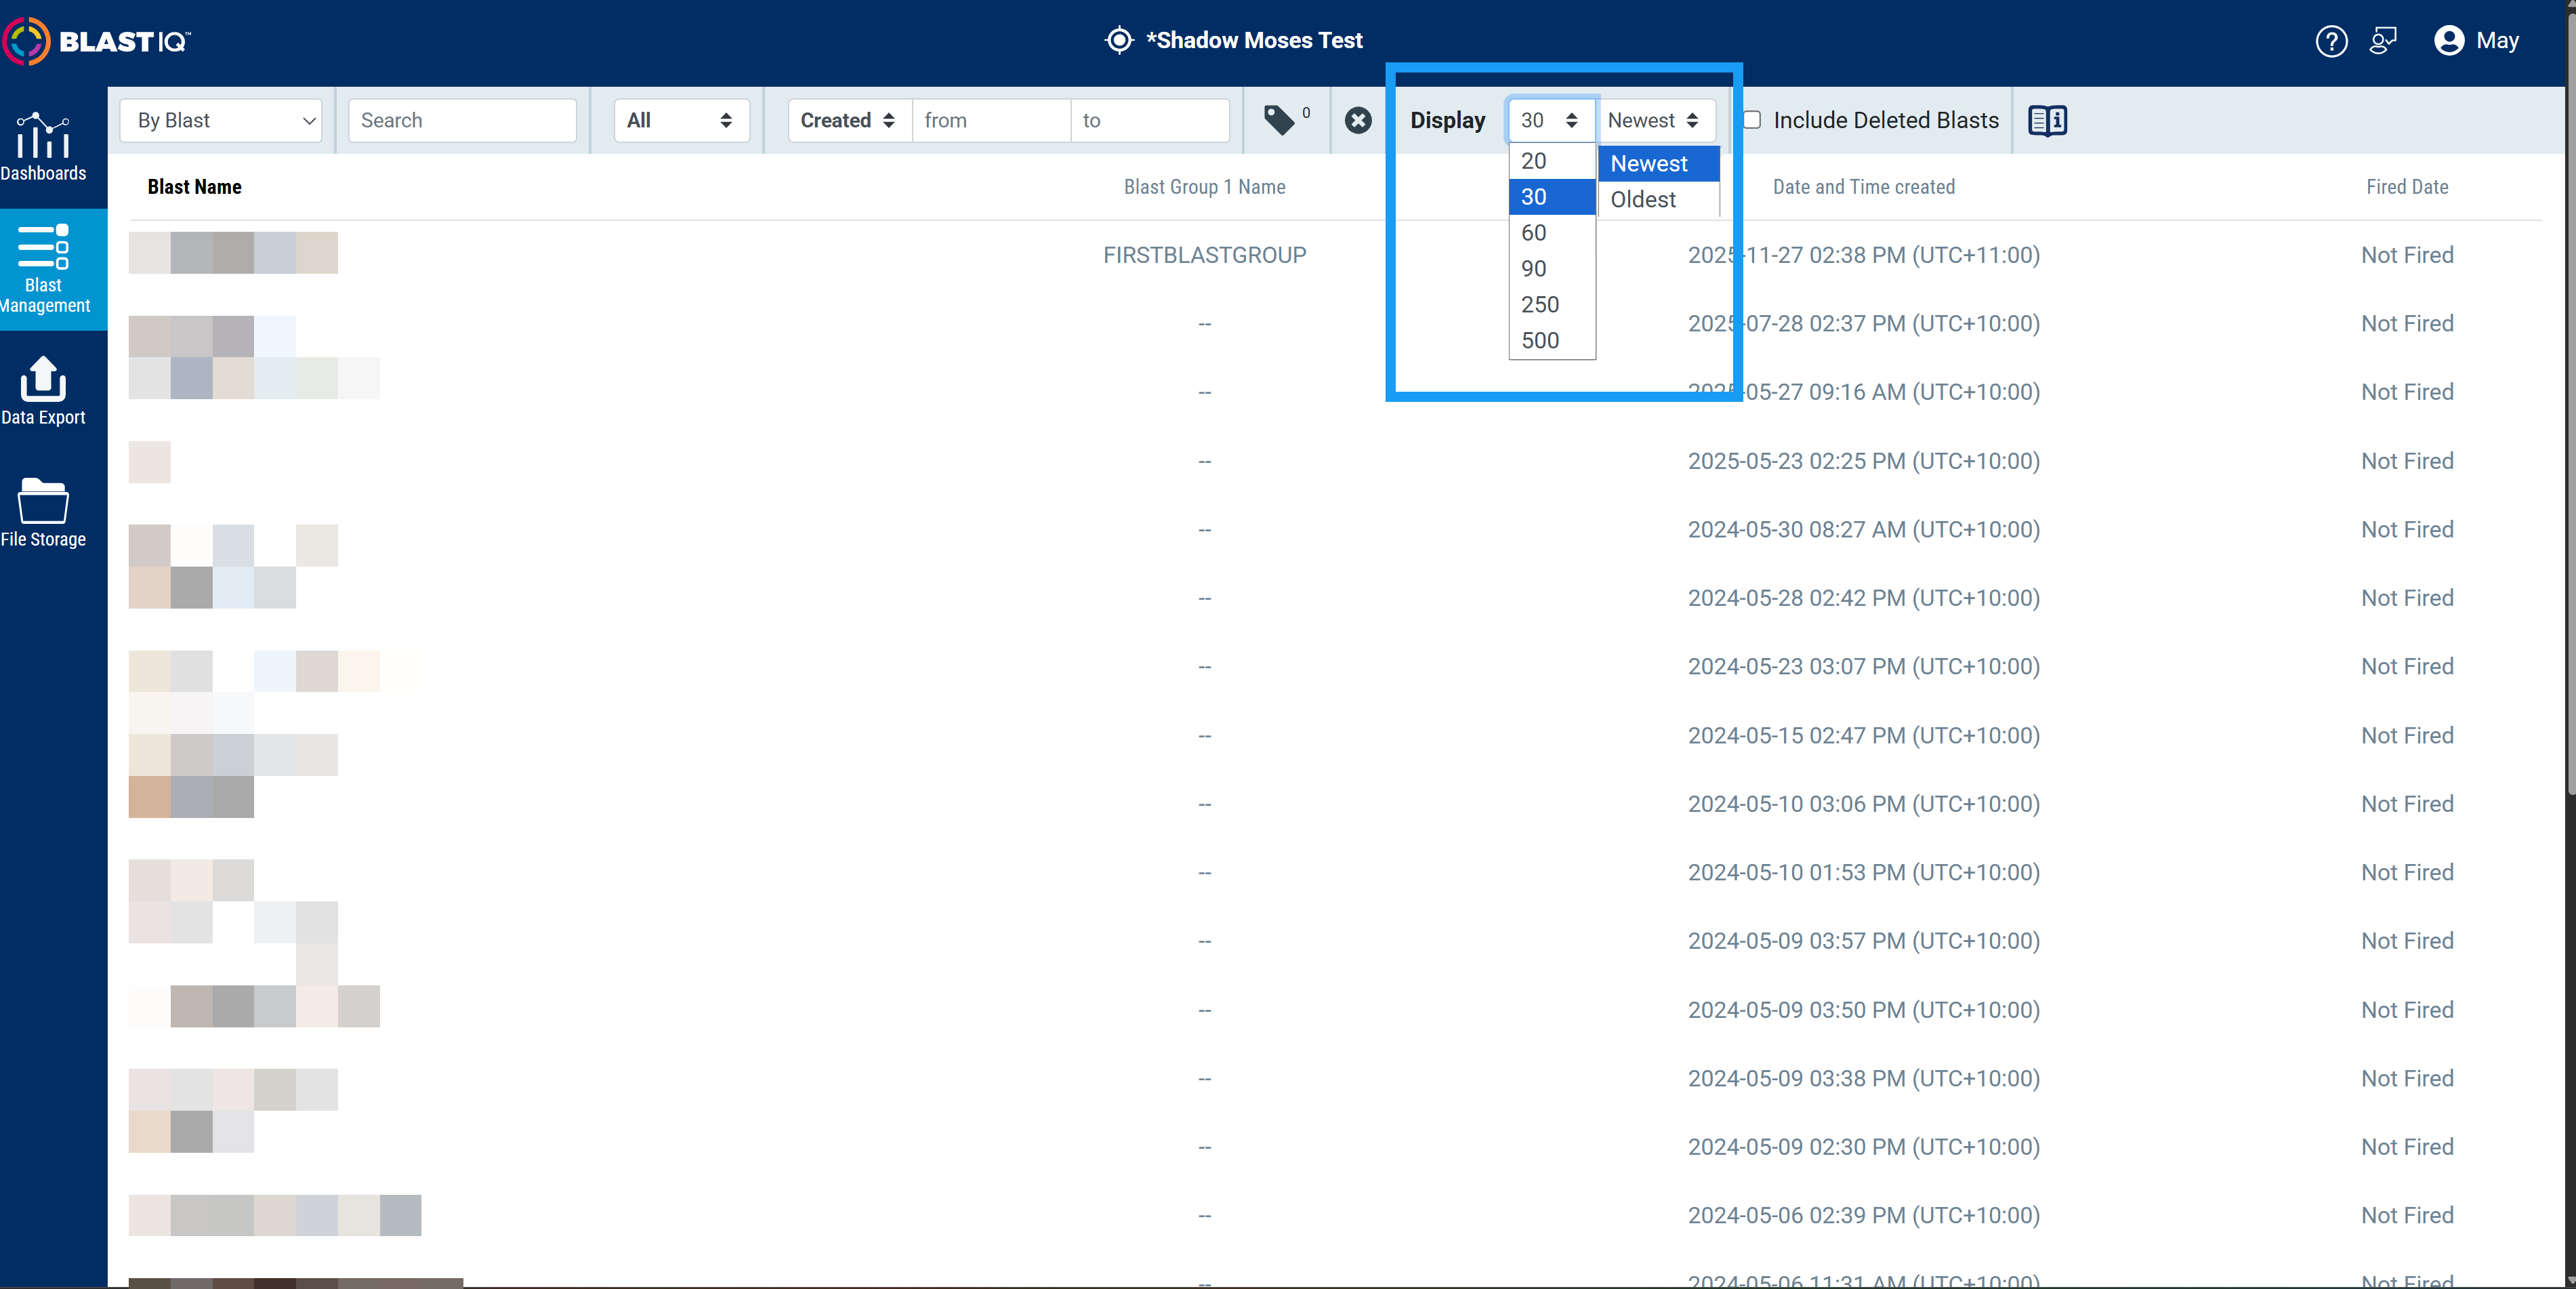Click FIRSTBLASTGROUP group name
This screenshot has height=1289, width=2576.
tap(1204, 255)
